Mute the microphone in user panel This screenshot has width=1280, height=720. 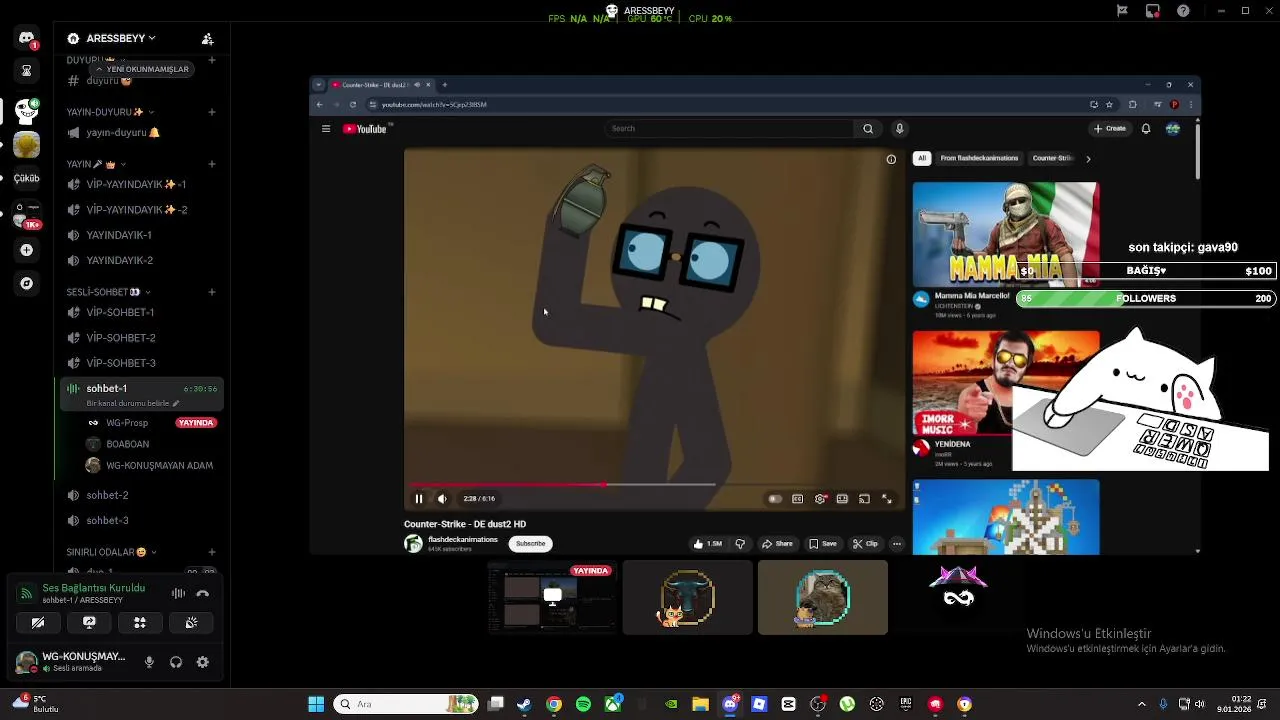point(149,662)
